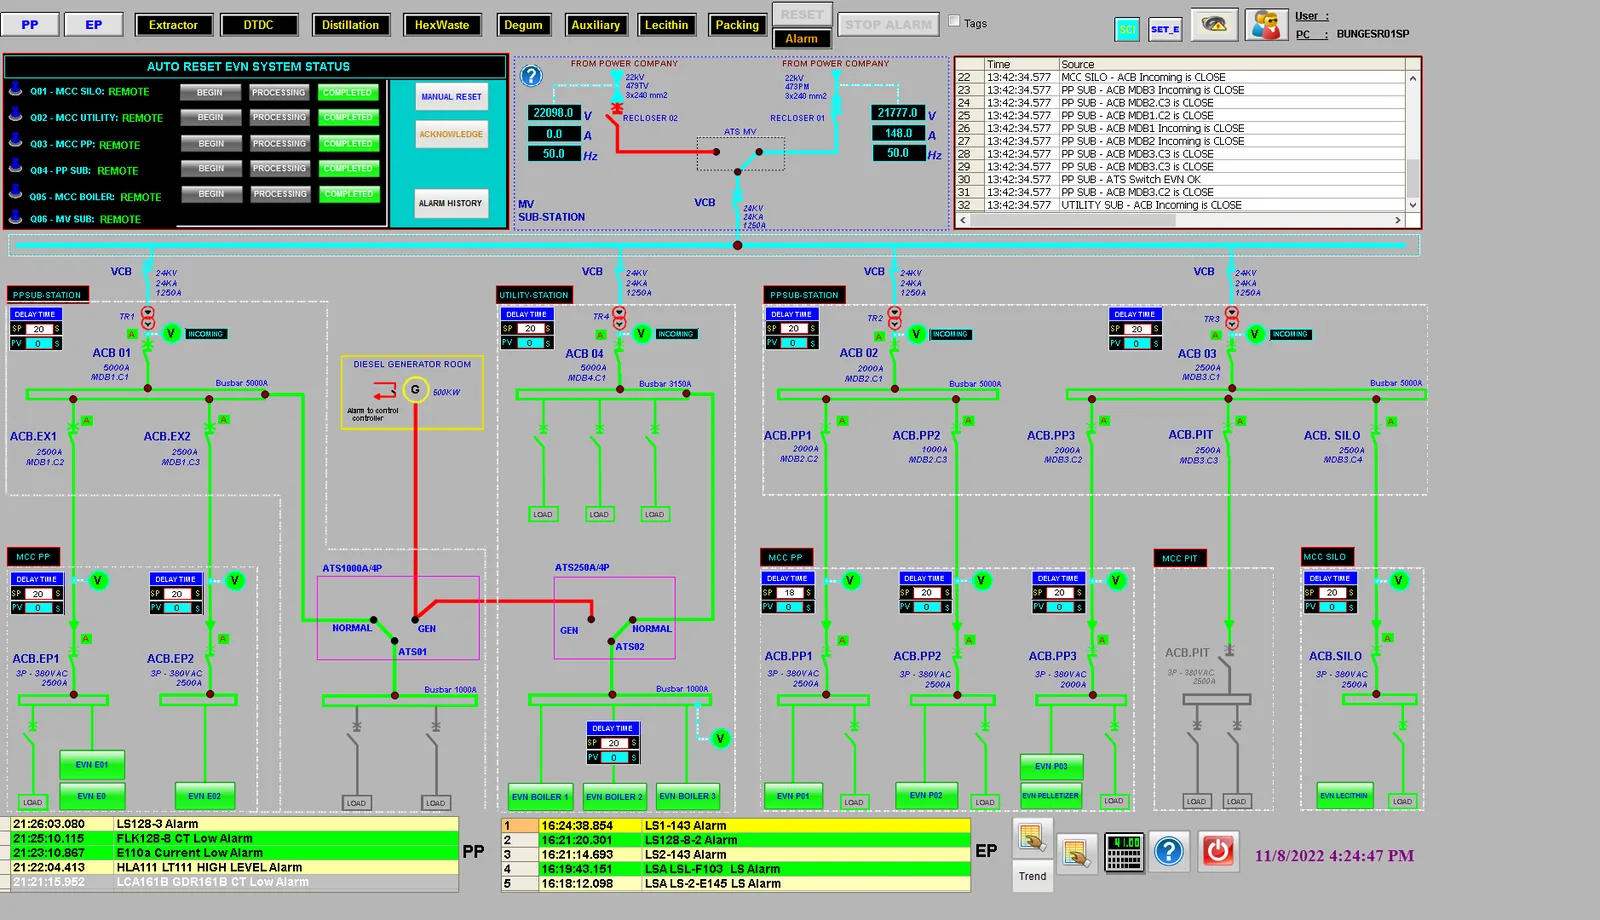
Task: Switch to the Lecithin screen tab
Action: pos(666,25)
